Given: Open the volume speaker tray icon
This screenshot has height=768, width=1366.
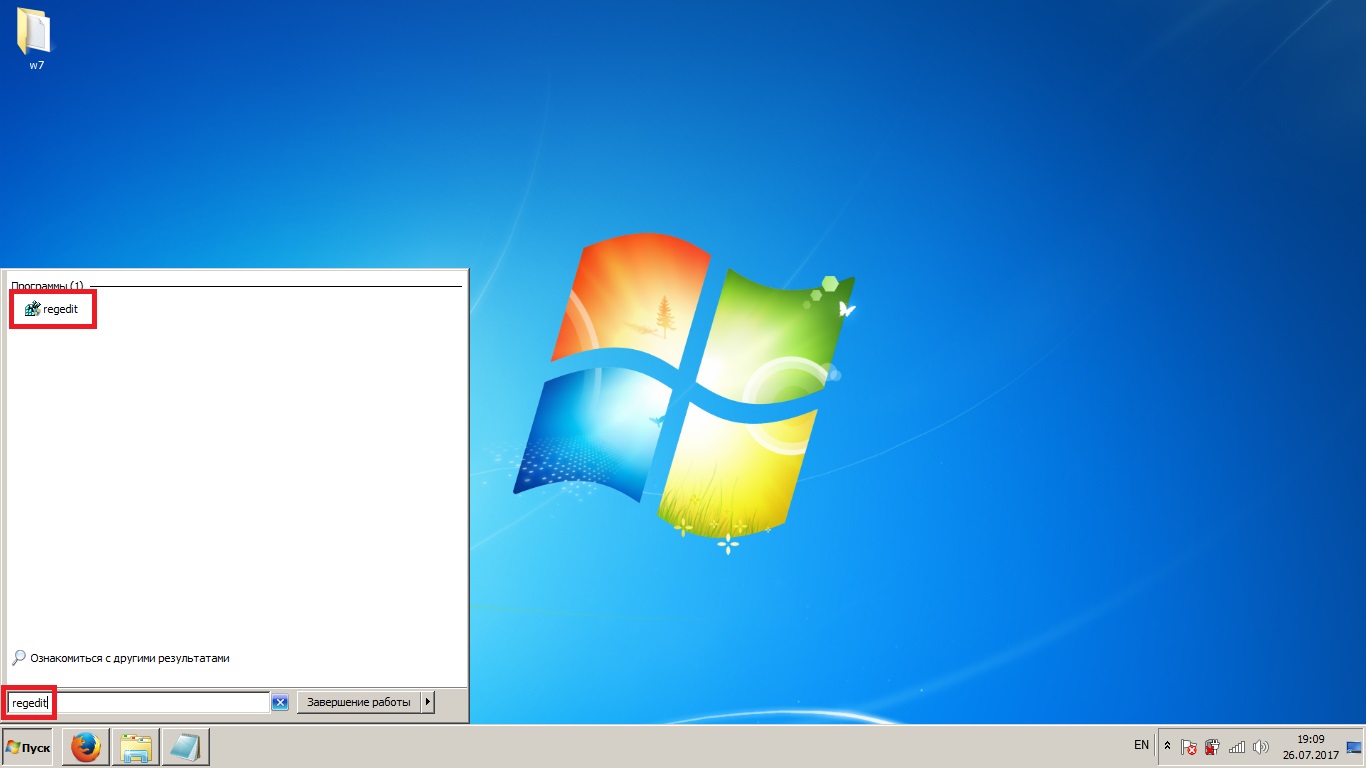Looking at the screenshot, I should (1260, 746).
